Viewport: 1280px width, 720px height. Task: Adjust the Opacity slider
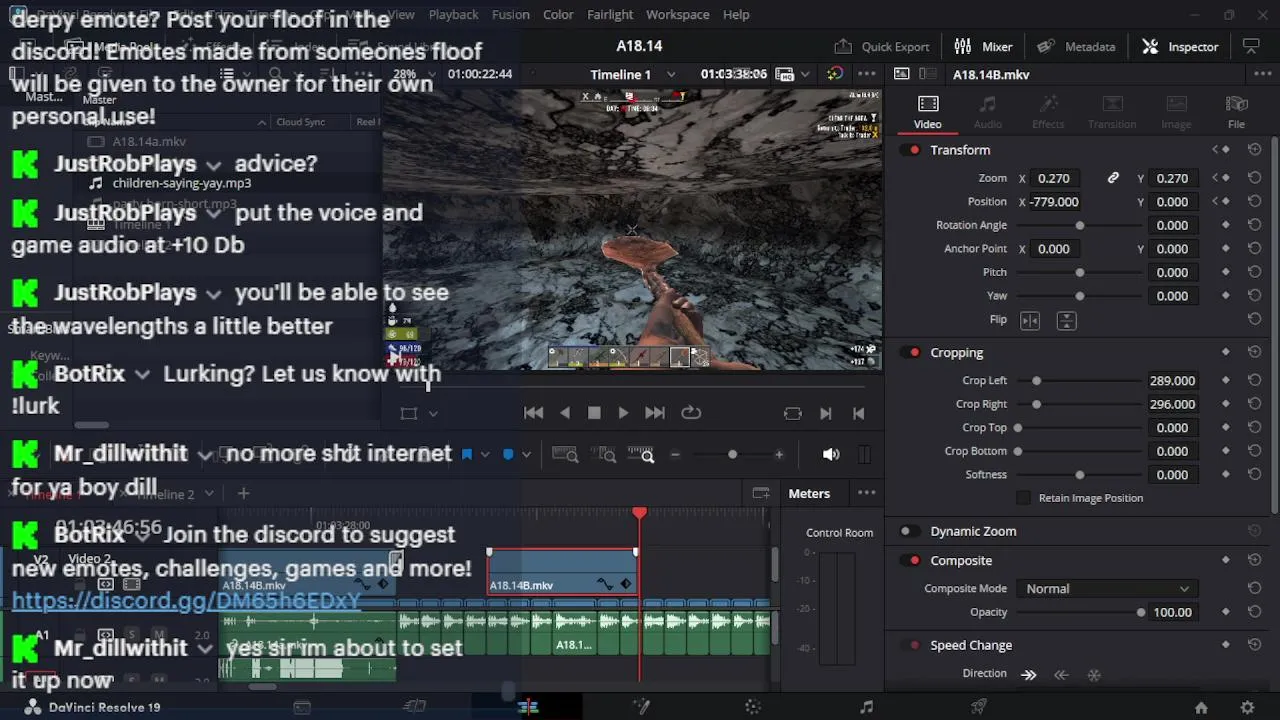1140,612
